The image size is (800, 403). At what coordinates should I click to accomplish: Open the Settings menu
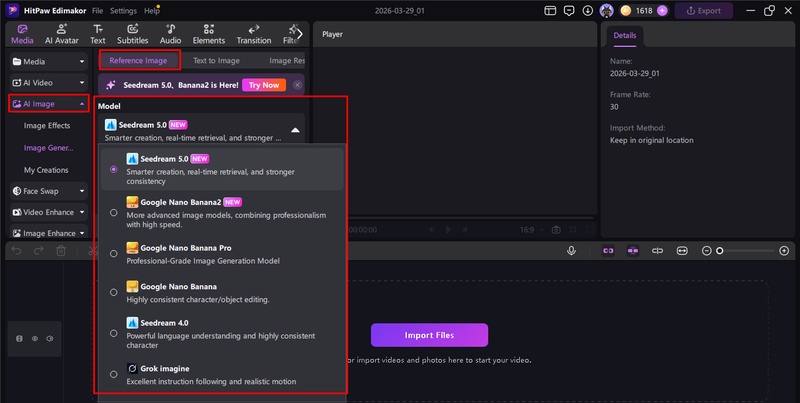[x=123, y=10]
